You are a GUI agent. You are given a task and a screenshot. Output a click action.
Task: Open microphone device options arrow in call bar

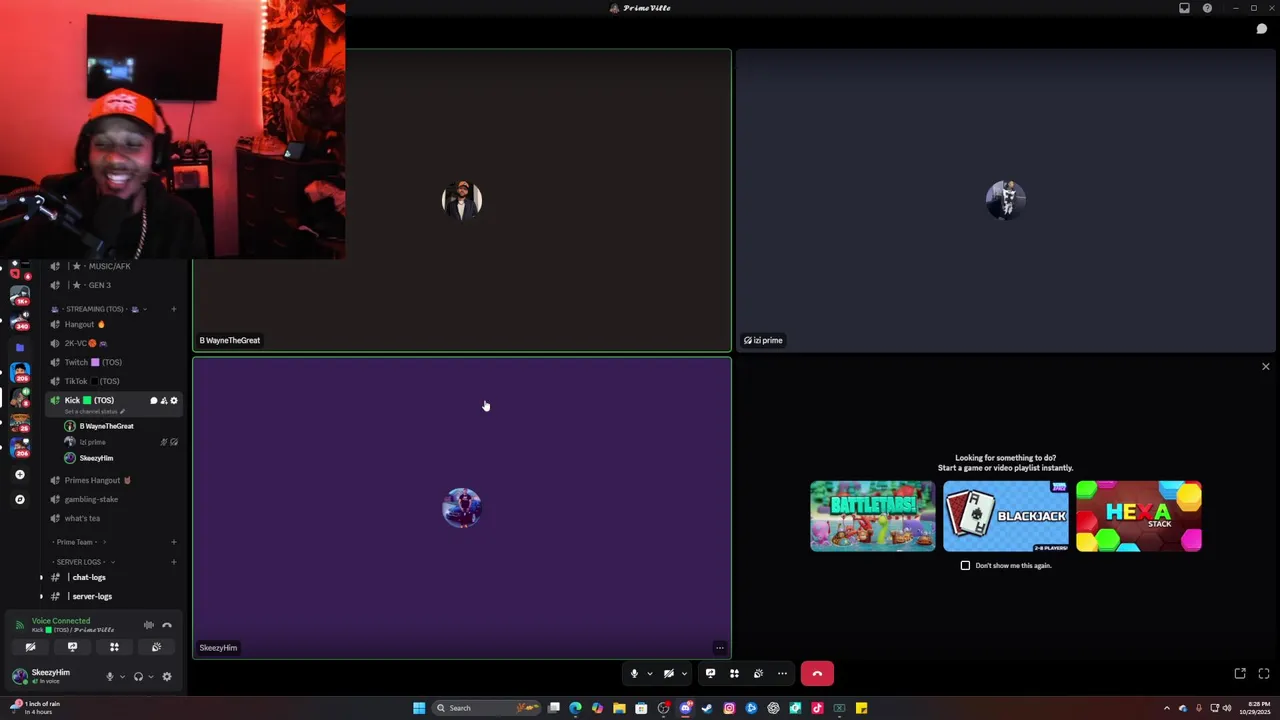[649, 673]
